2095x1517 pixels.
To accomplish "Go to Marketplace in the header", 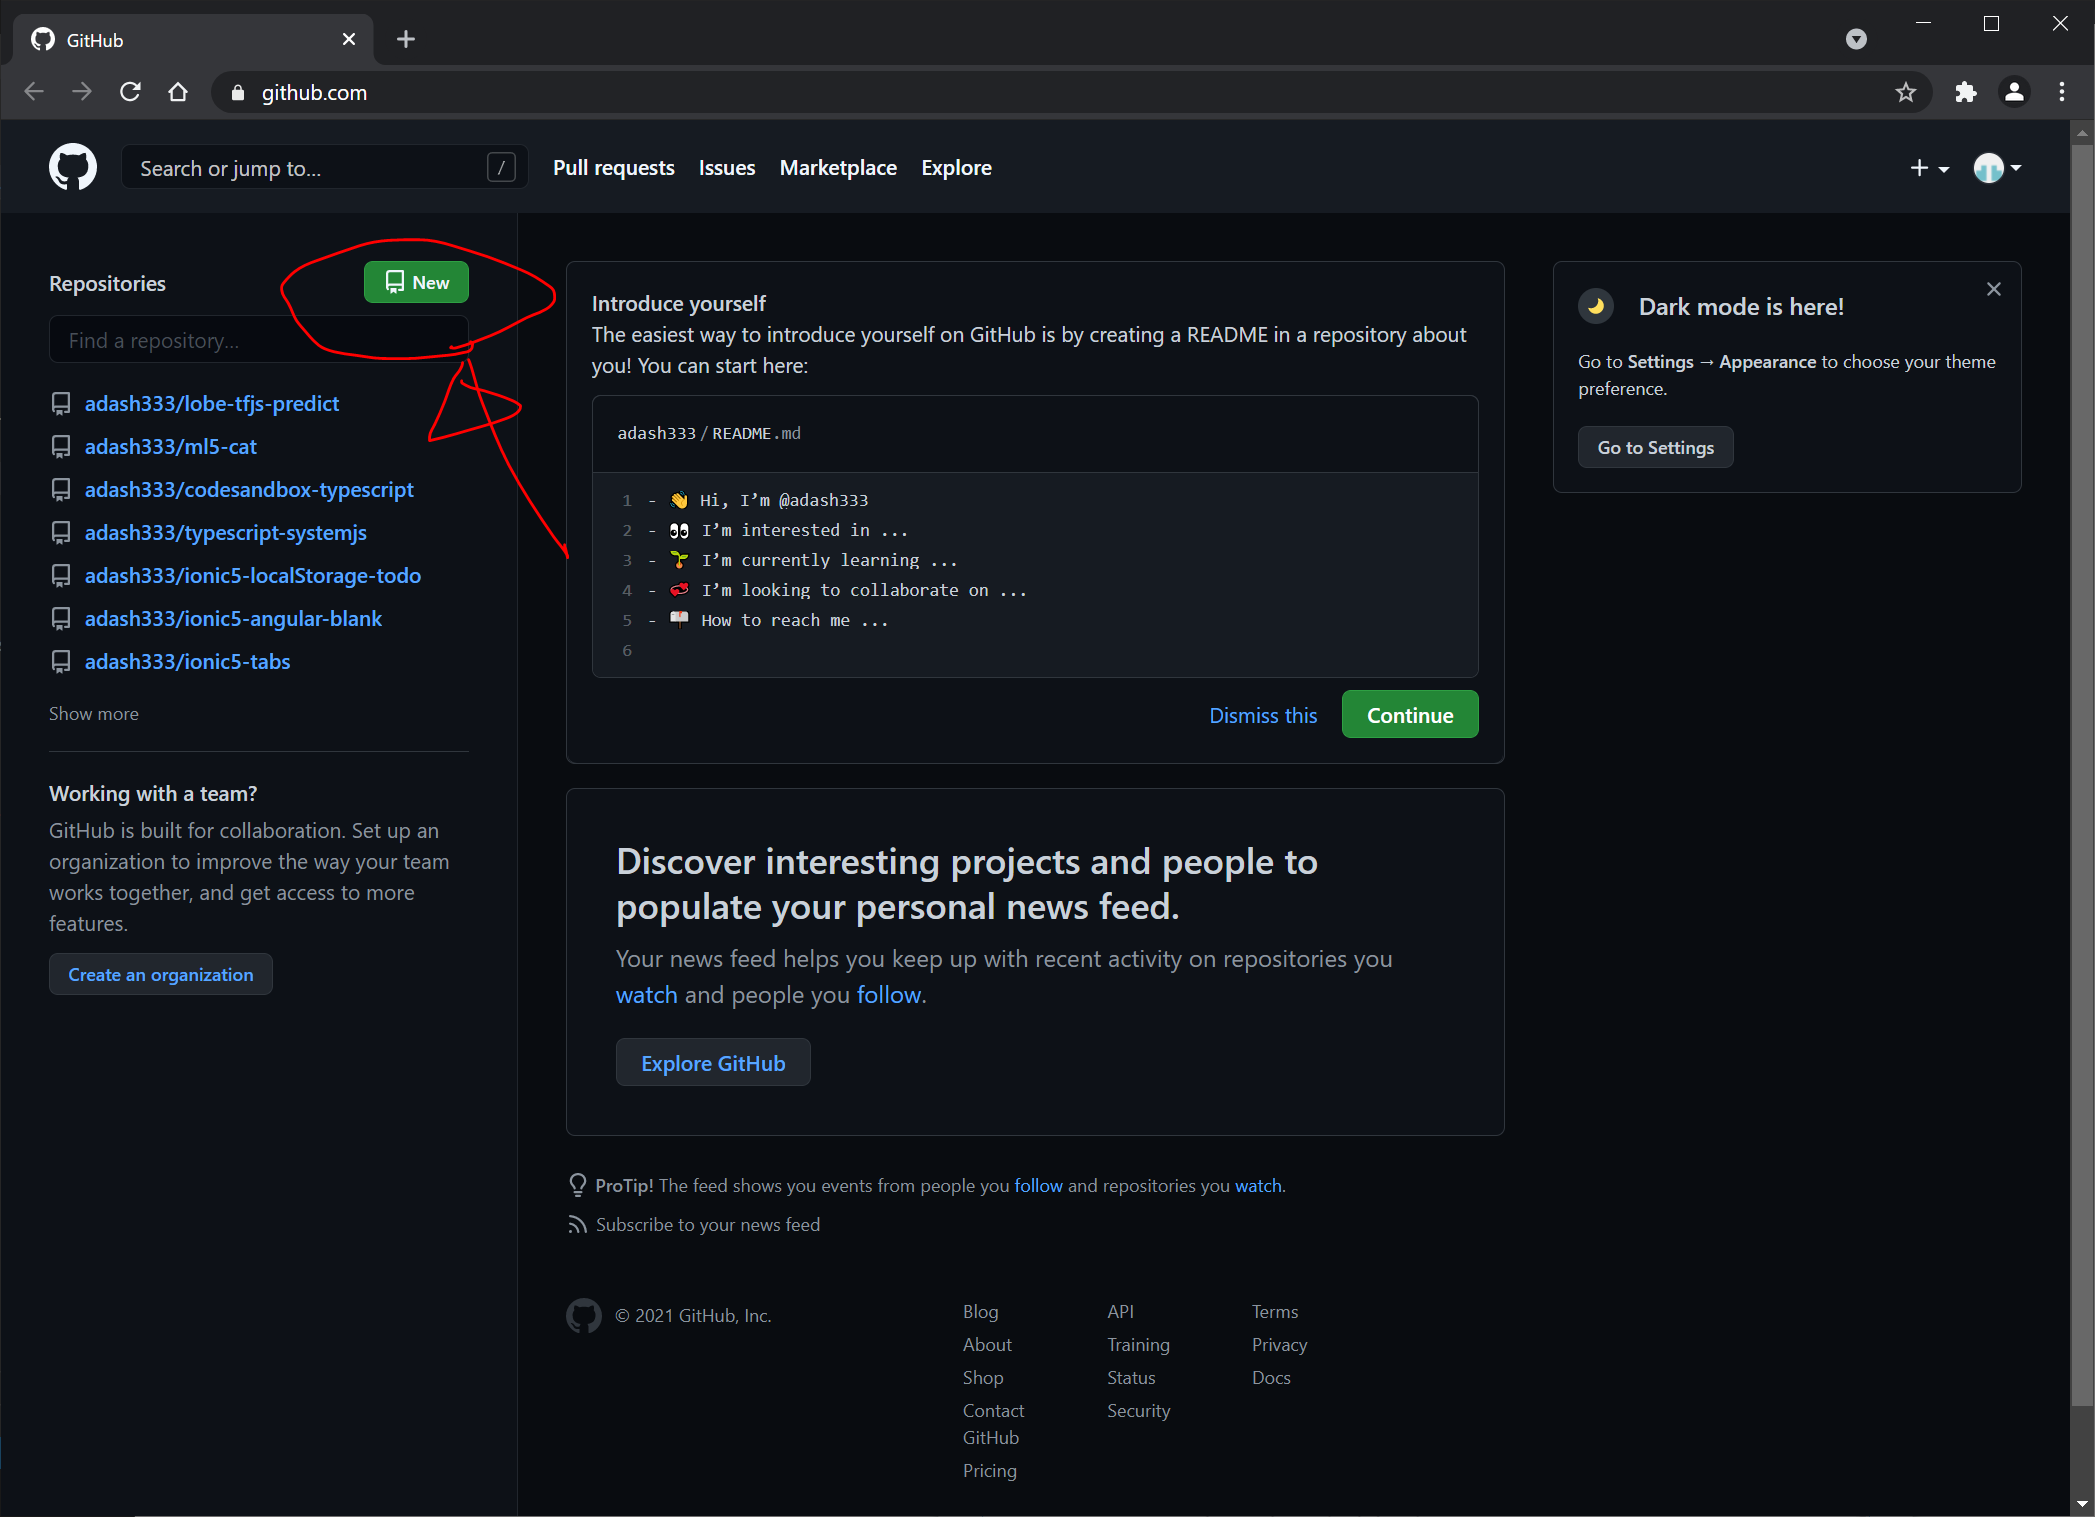I will (838, 168).
